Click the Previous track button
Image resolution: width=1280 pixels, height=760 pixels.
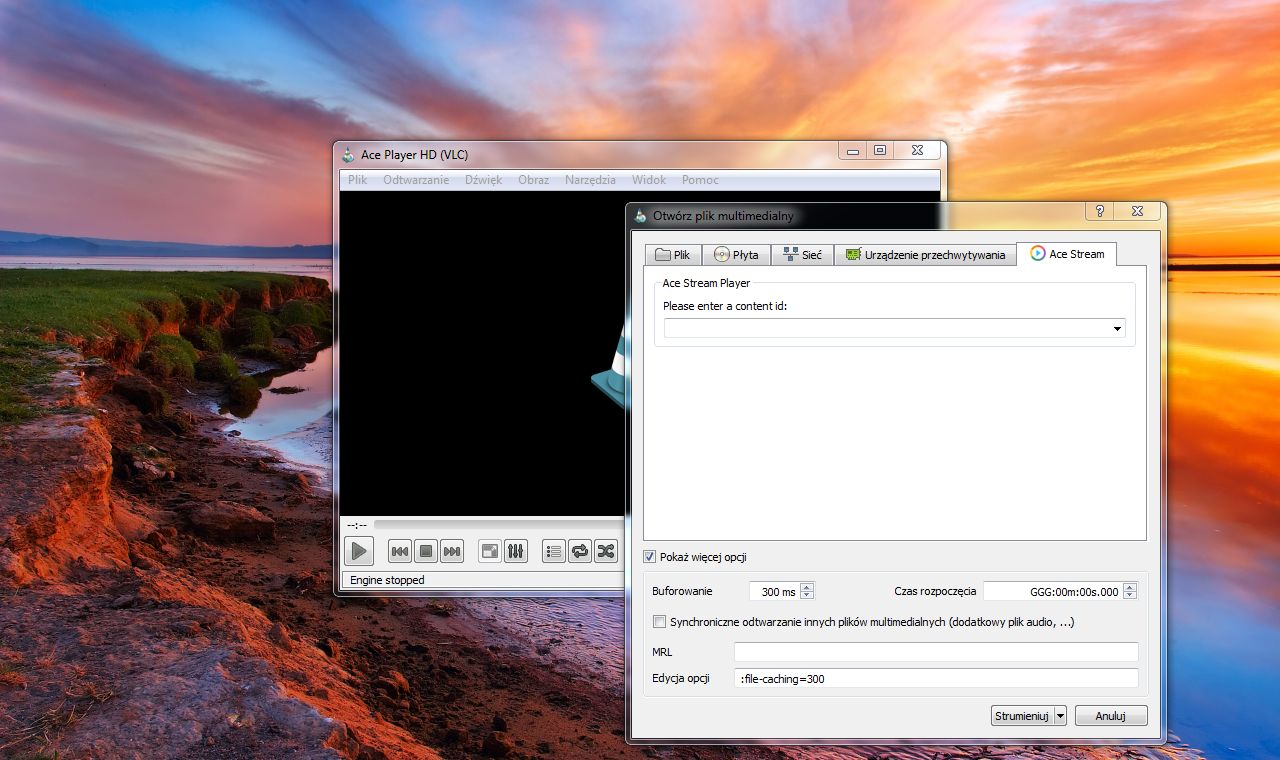[x=400, y=551]
